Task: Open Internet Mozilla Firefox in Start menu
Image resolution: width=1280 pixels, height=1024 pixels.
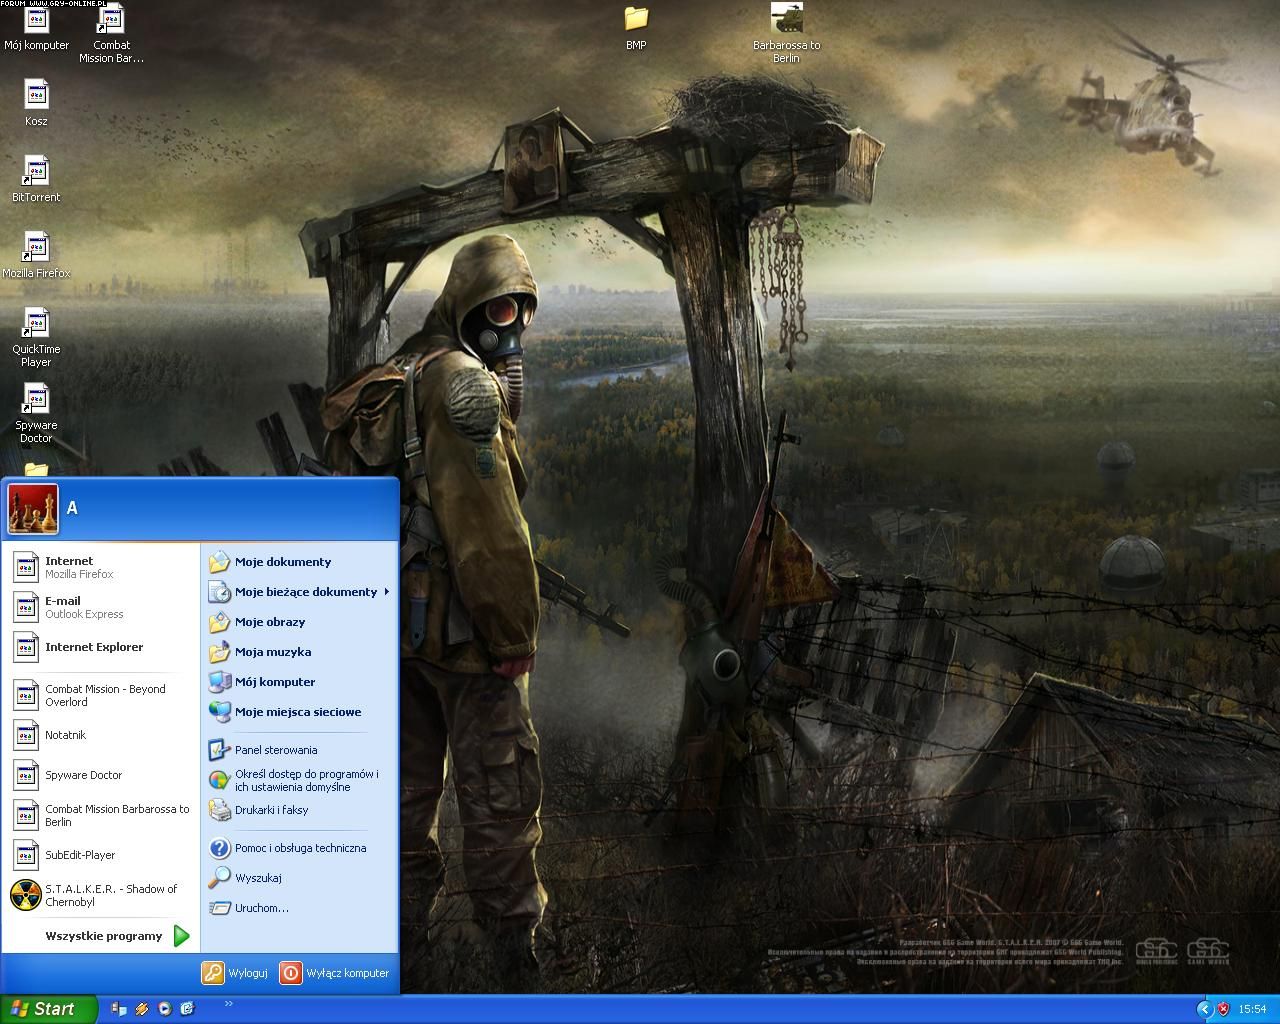Action: [100, 567]
